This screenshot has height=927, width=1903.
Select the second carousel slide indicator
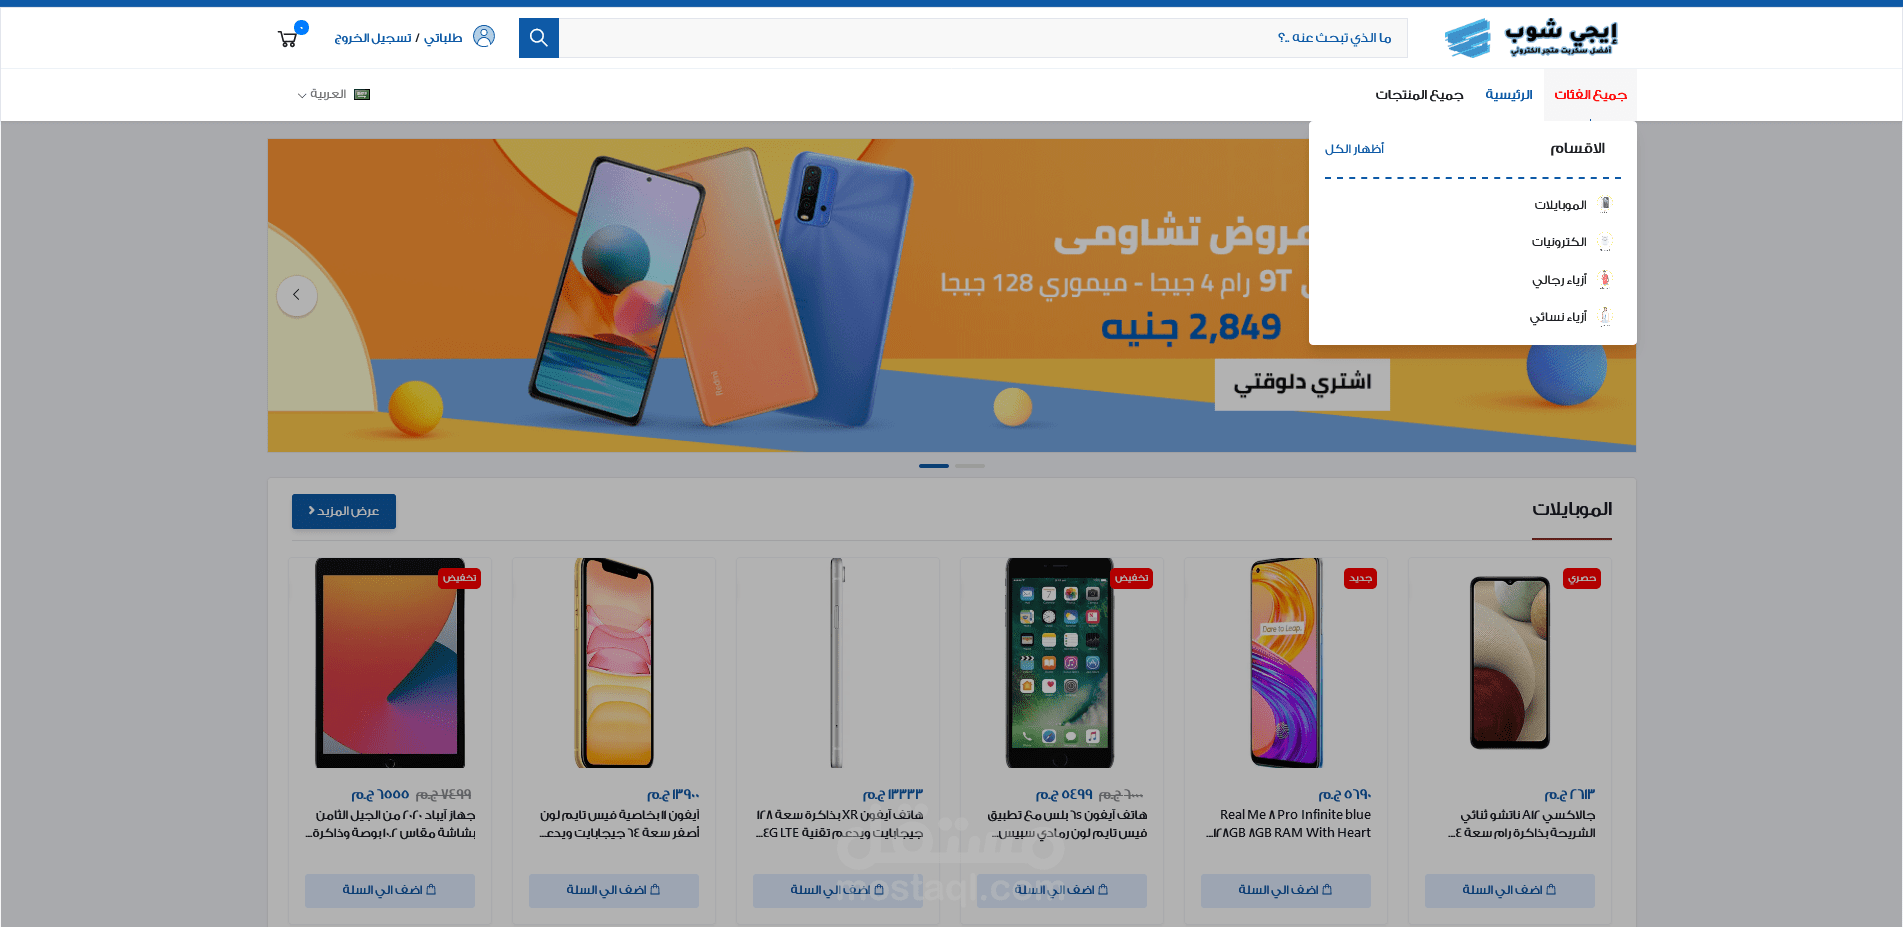coord(970,466)
